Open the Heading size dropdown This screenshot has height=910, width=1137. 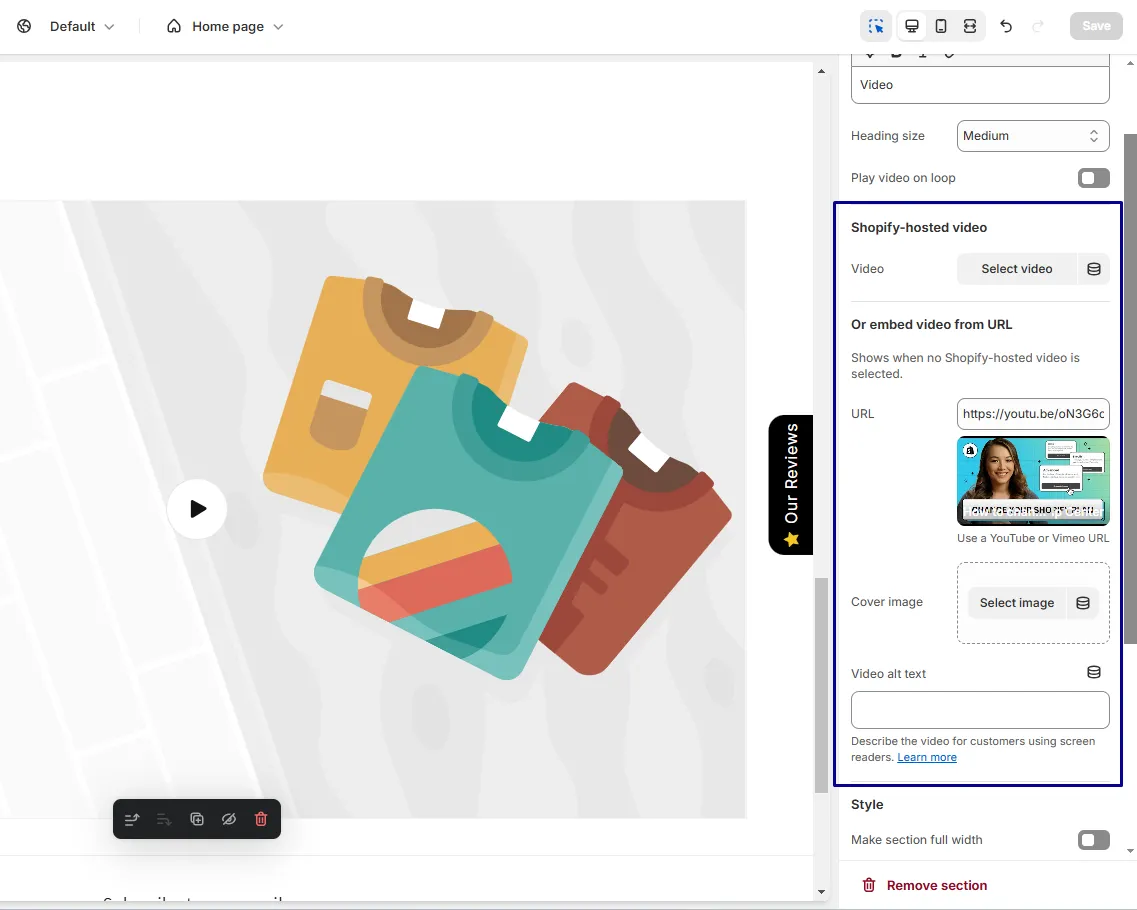tap(1033, 136)
